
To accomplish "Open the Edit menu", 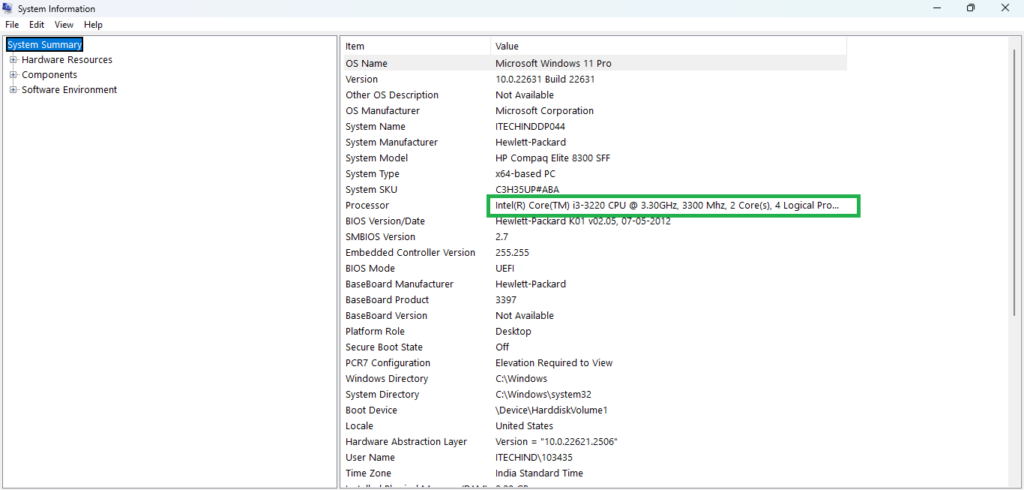I will [x=37, y=25].
